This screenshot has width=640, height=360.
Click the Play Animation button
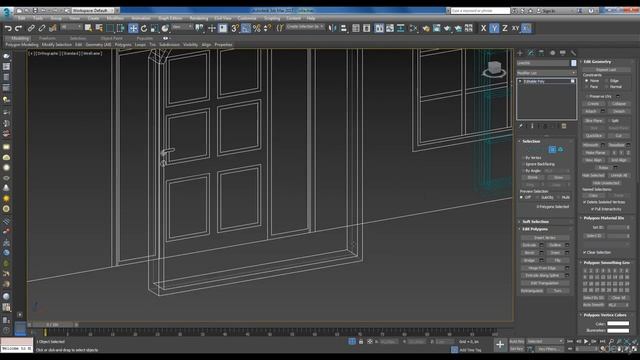point(586,341)
